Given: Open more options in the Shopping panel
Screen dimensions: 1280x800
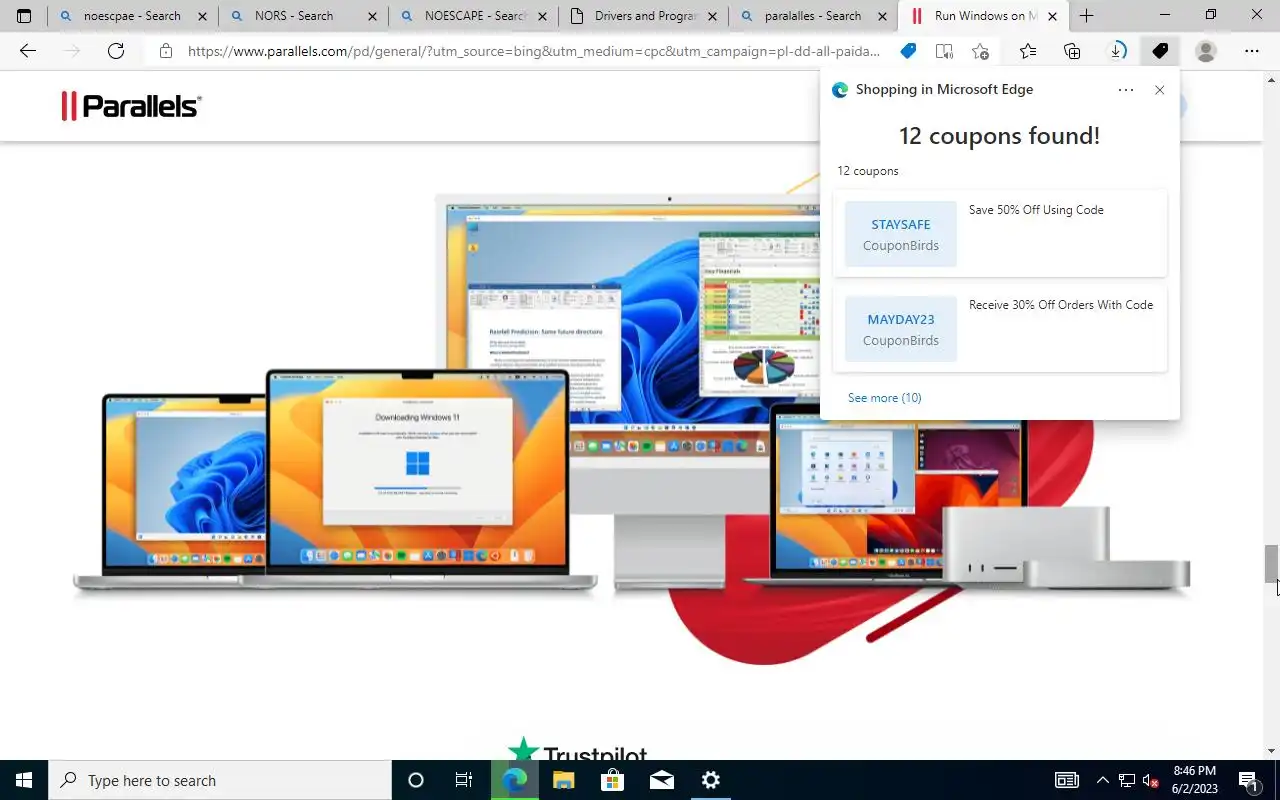Looking at the screenshot, I should click(x=1126, y=90).
